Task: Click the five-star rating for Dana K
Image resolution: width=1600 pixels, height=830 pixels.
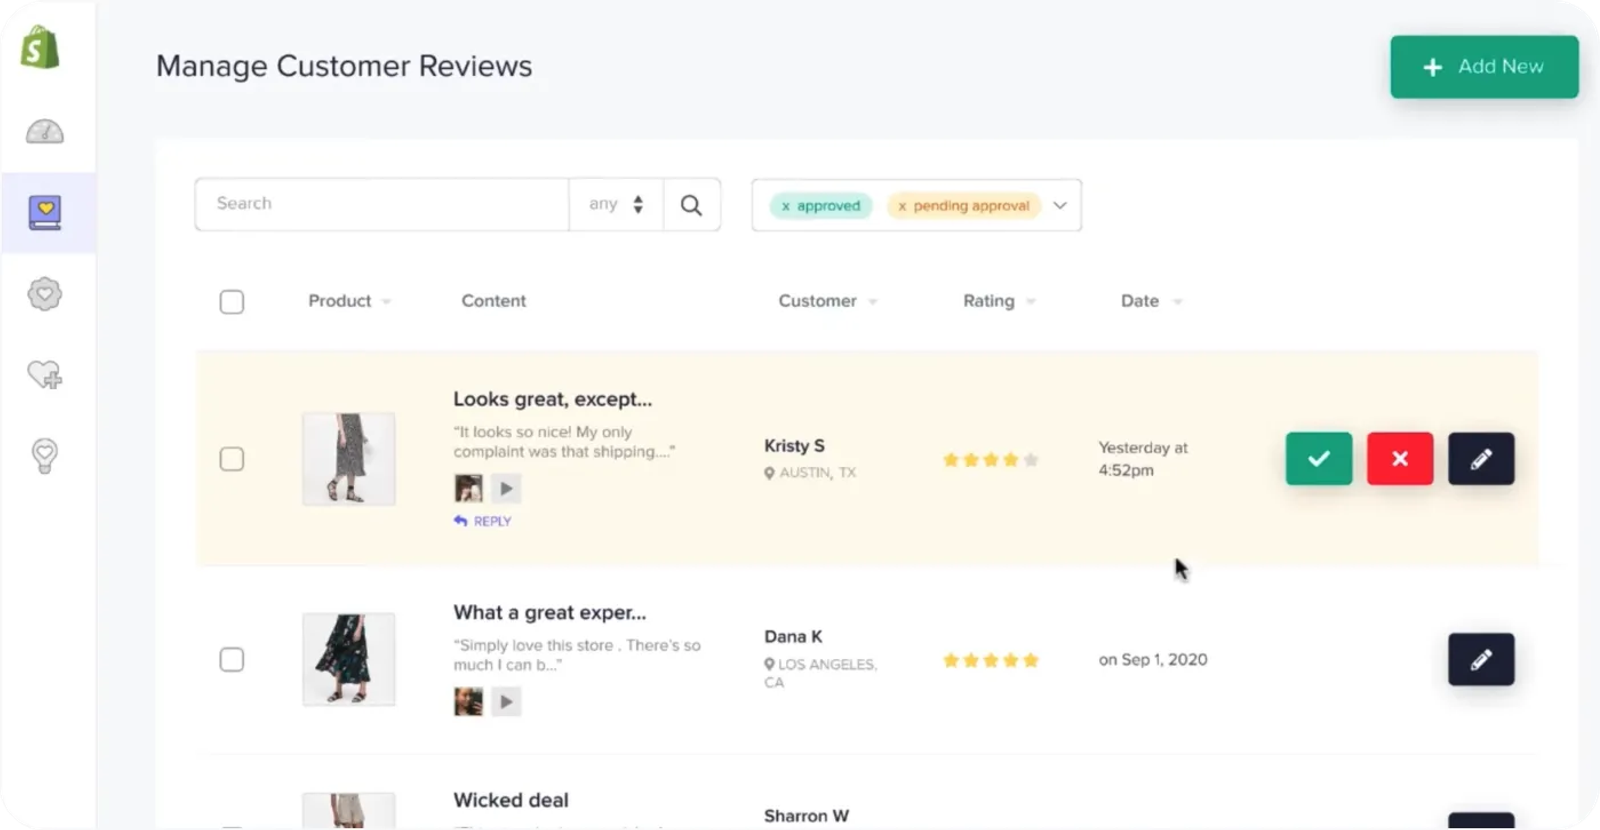Action: point(991,660)
